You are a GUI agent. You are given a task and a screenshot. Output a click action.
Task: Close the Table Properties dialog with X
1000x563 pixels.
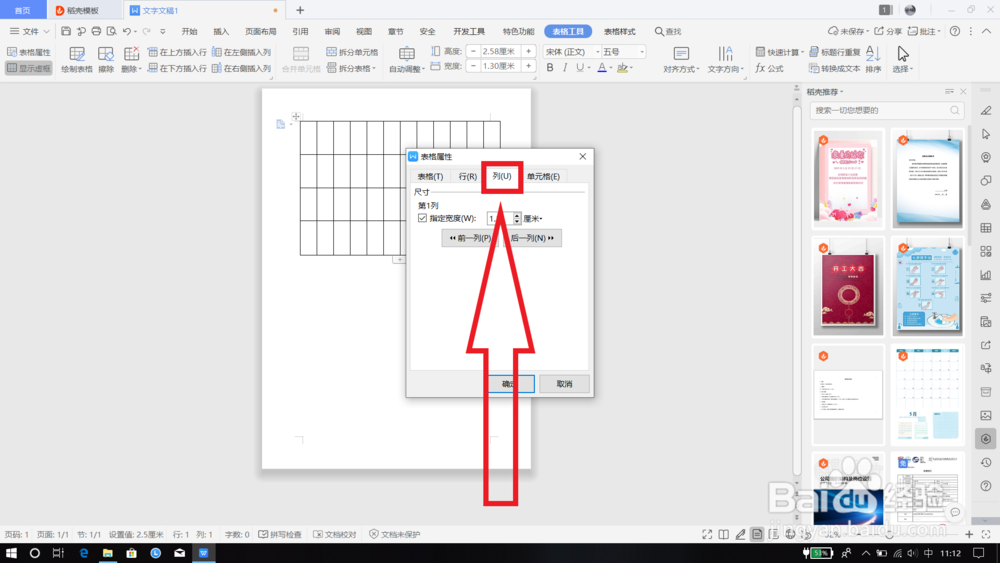click(x=582, y=156)
